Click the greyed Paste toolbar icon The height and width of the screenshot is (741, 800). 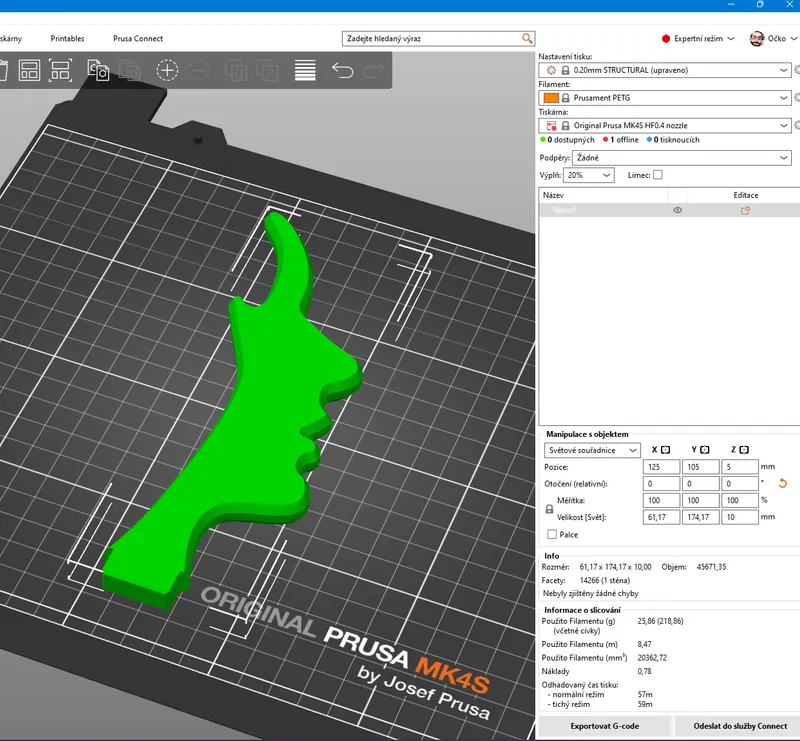pos(129,70)
